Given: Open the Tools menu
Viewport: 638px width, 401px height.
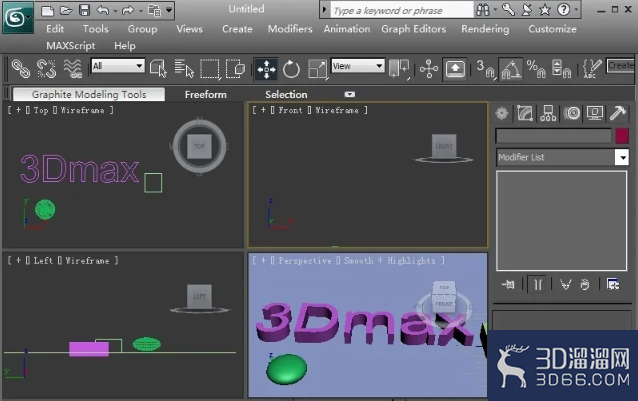Looking at the screenshot, I should pyautogui.click(x=96, y=29).
